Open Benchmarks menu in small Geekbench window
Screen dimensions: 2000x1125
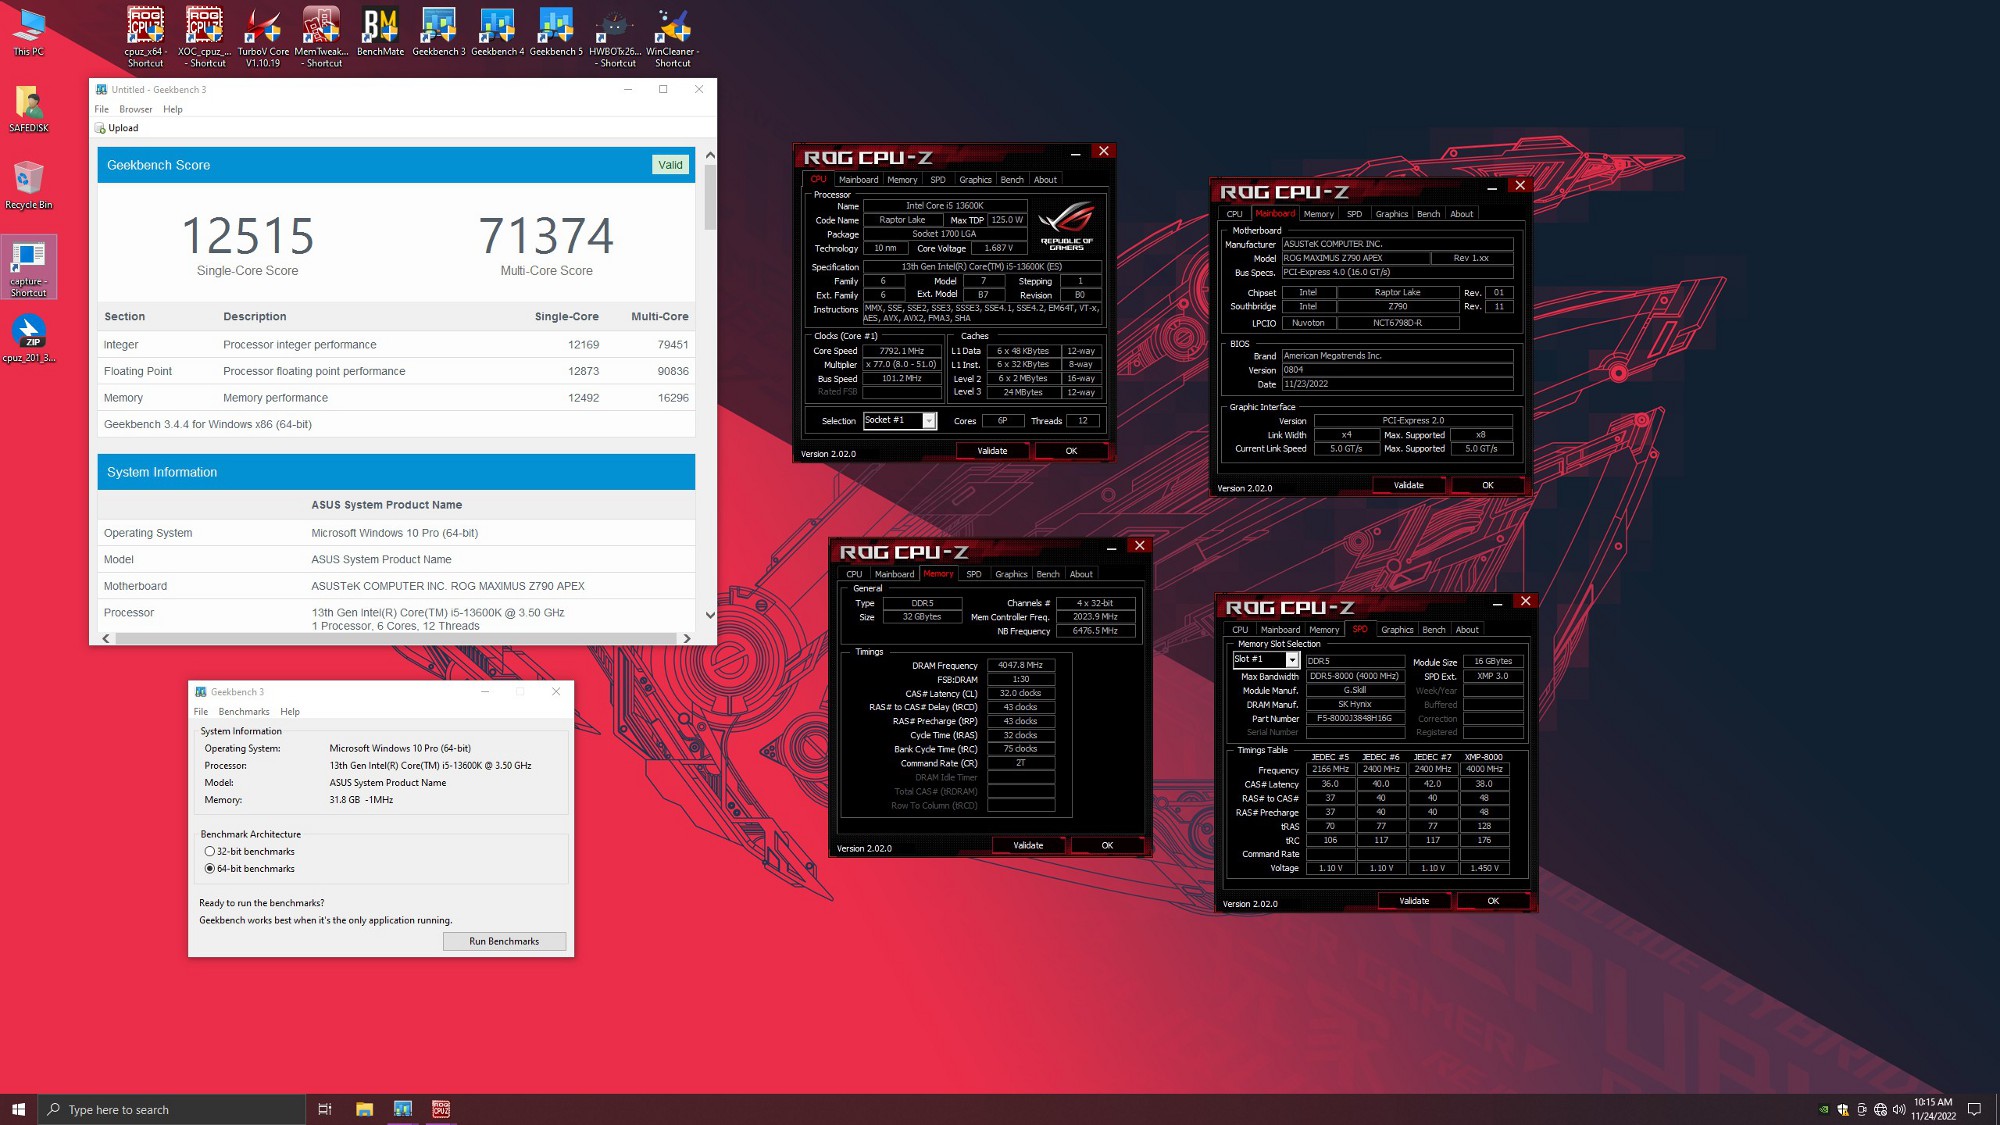pyautogui.click(x=244, y=712)
